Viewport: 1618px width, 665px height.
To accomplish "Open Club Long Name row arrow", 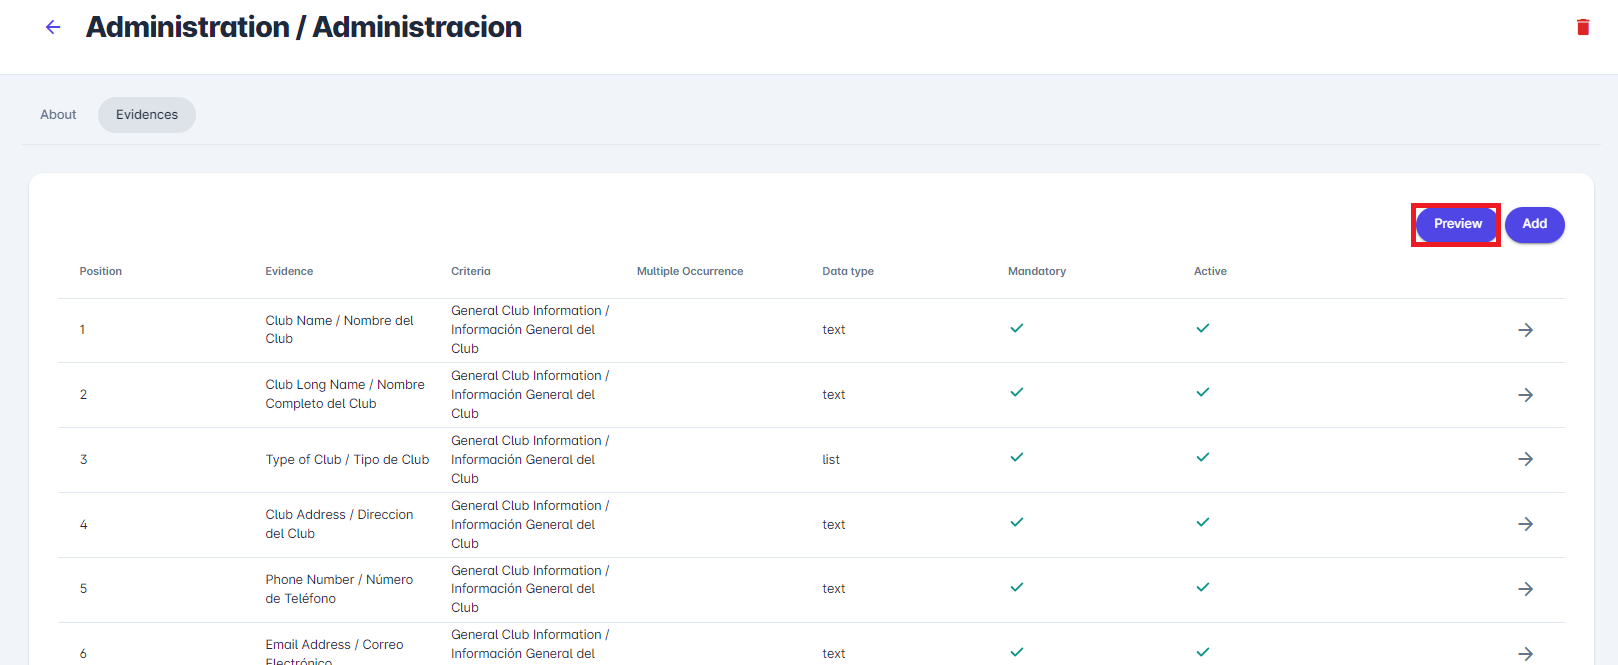I will pyautogui.click(x=1525, y=395).
